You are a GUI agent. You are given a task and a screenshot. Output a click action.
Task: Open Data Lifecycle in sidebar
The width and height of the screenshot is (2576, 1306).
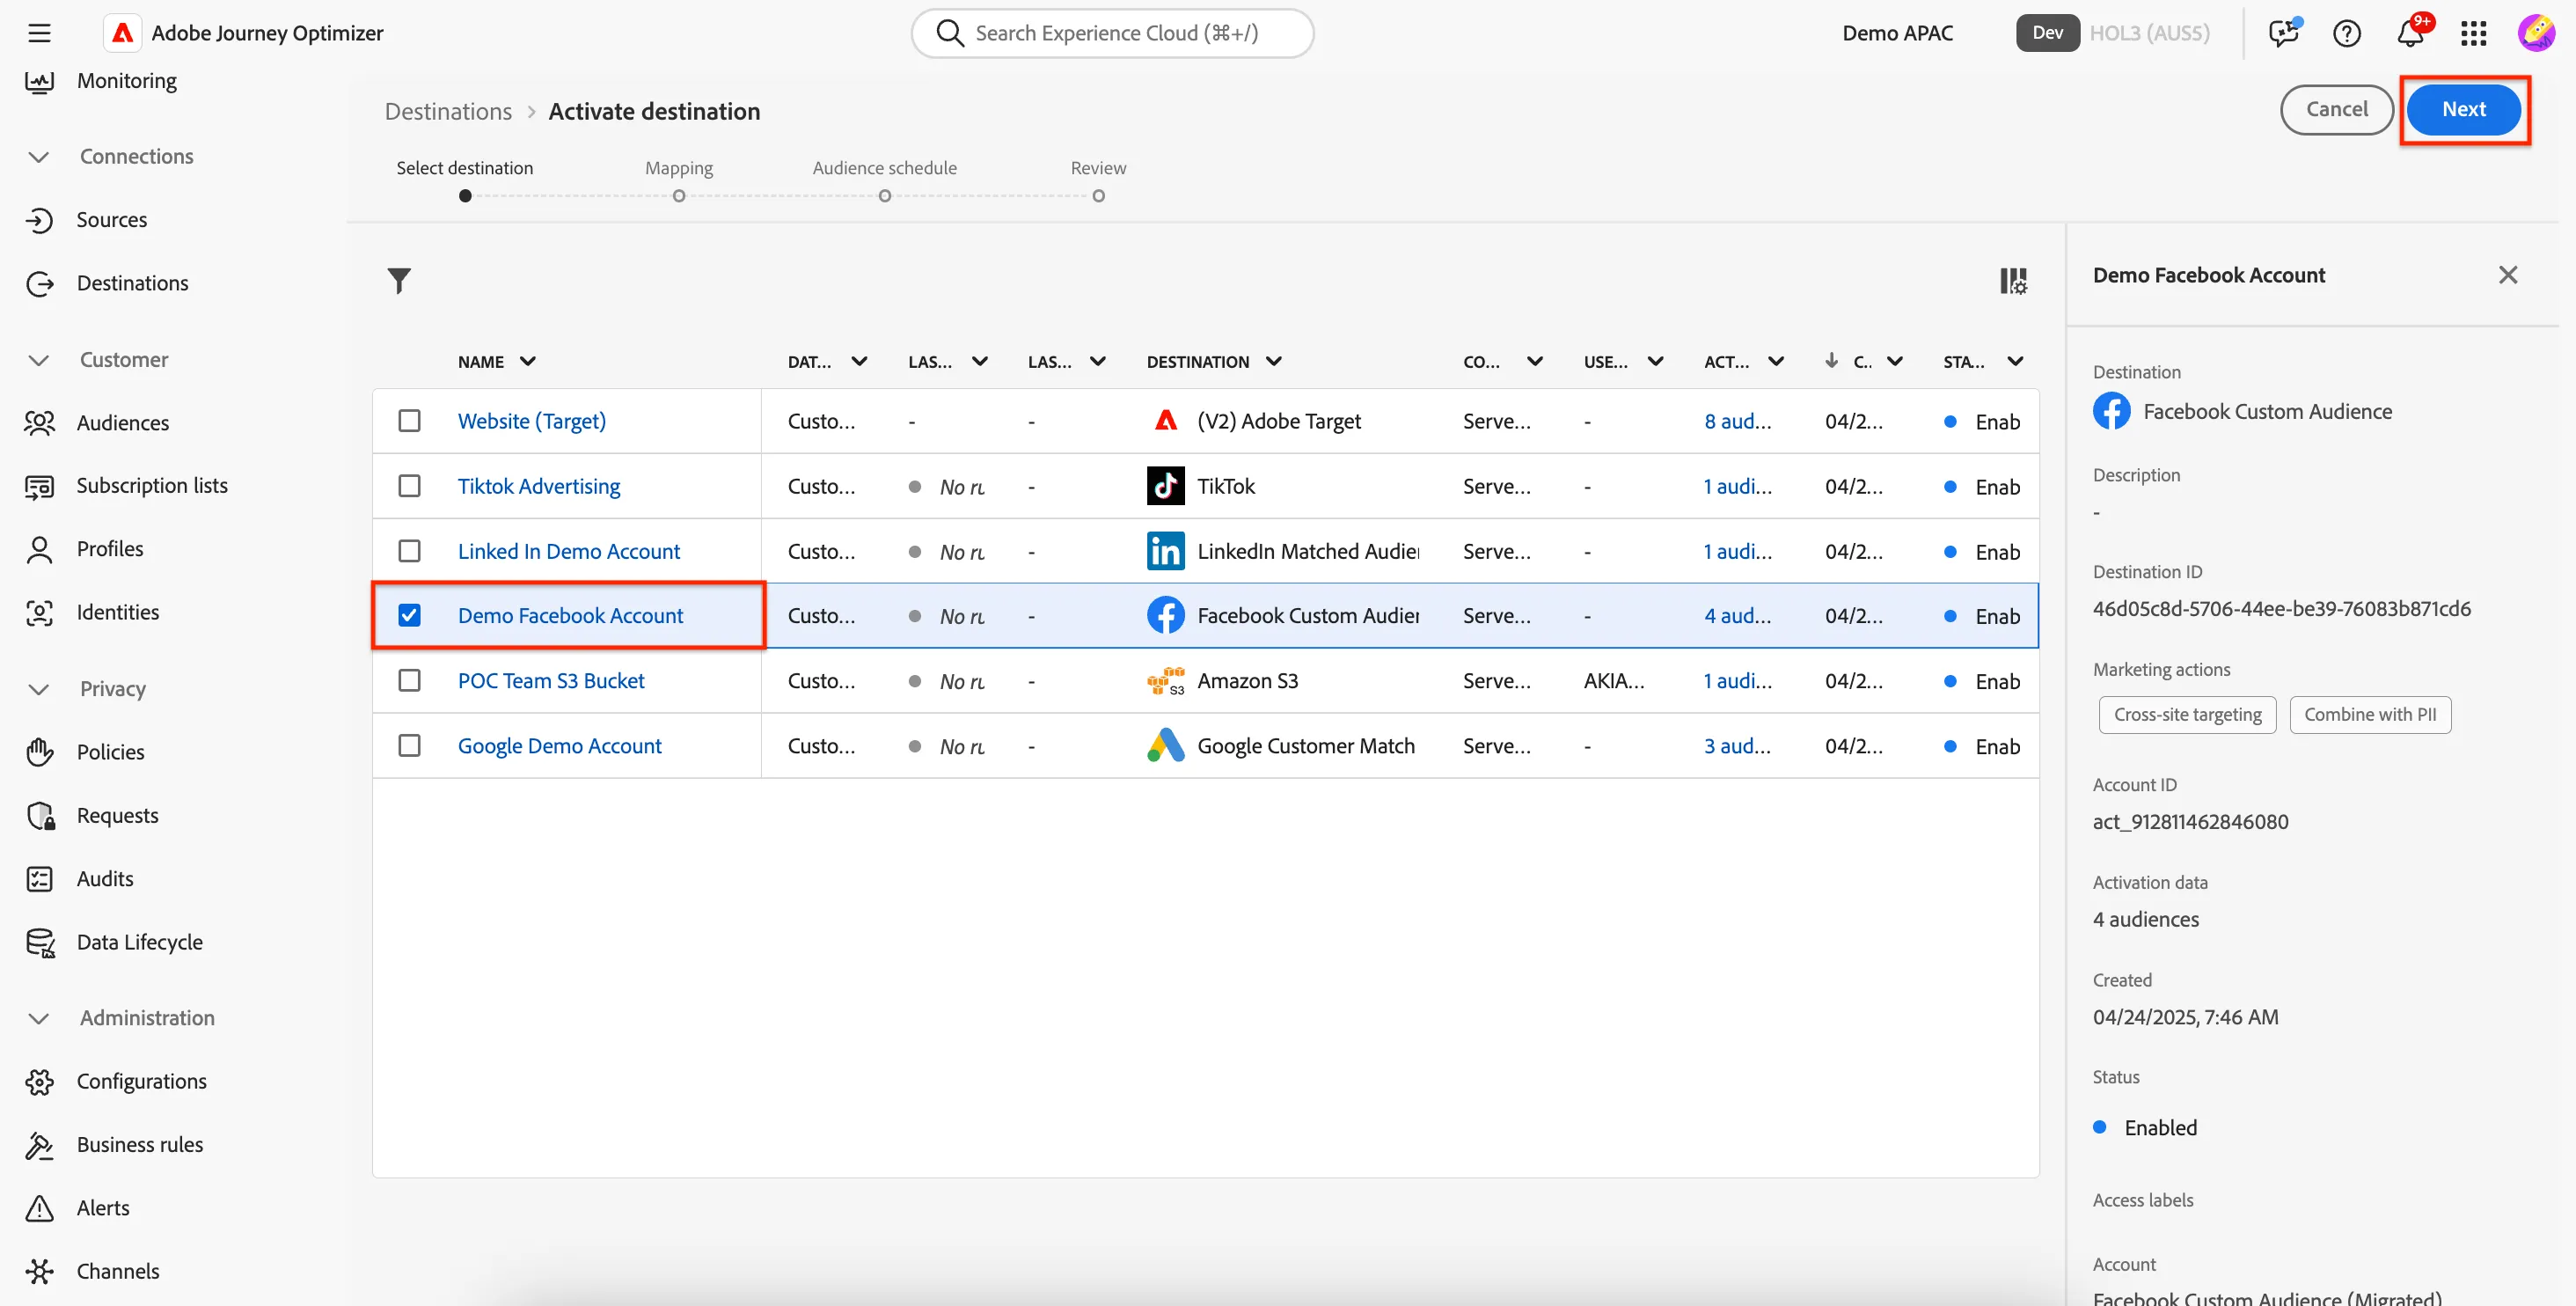tap(139, 942)
